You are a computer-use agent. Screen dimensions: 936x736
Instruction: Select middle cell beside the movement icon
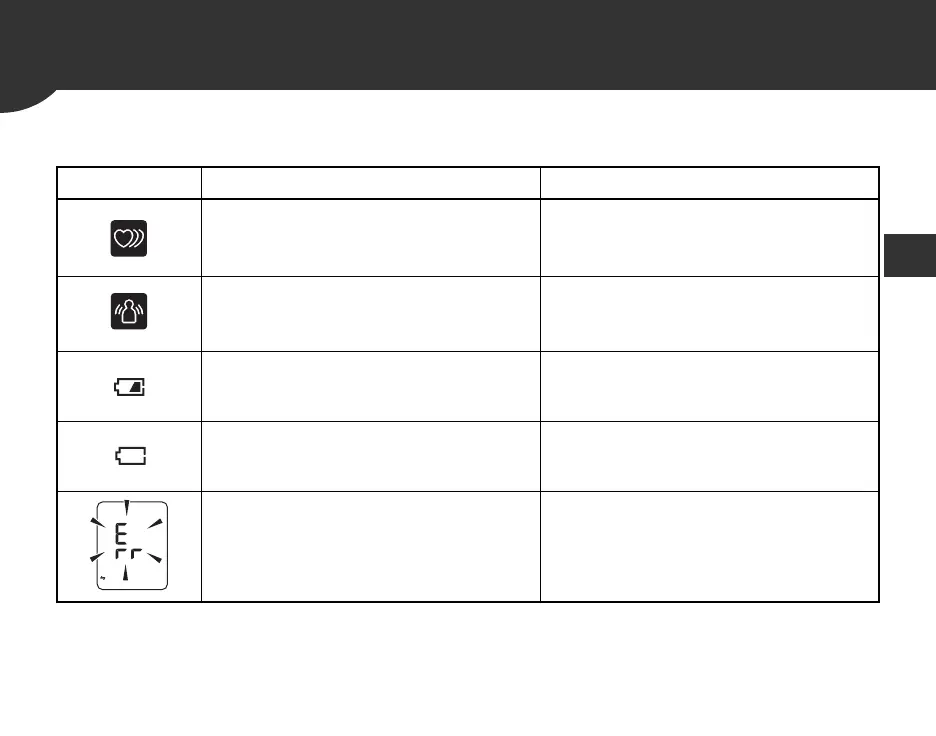click(370, 313)
